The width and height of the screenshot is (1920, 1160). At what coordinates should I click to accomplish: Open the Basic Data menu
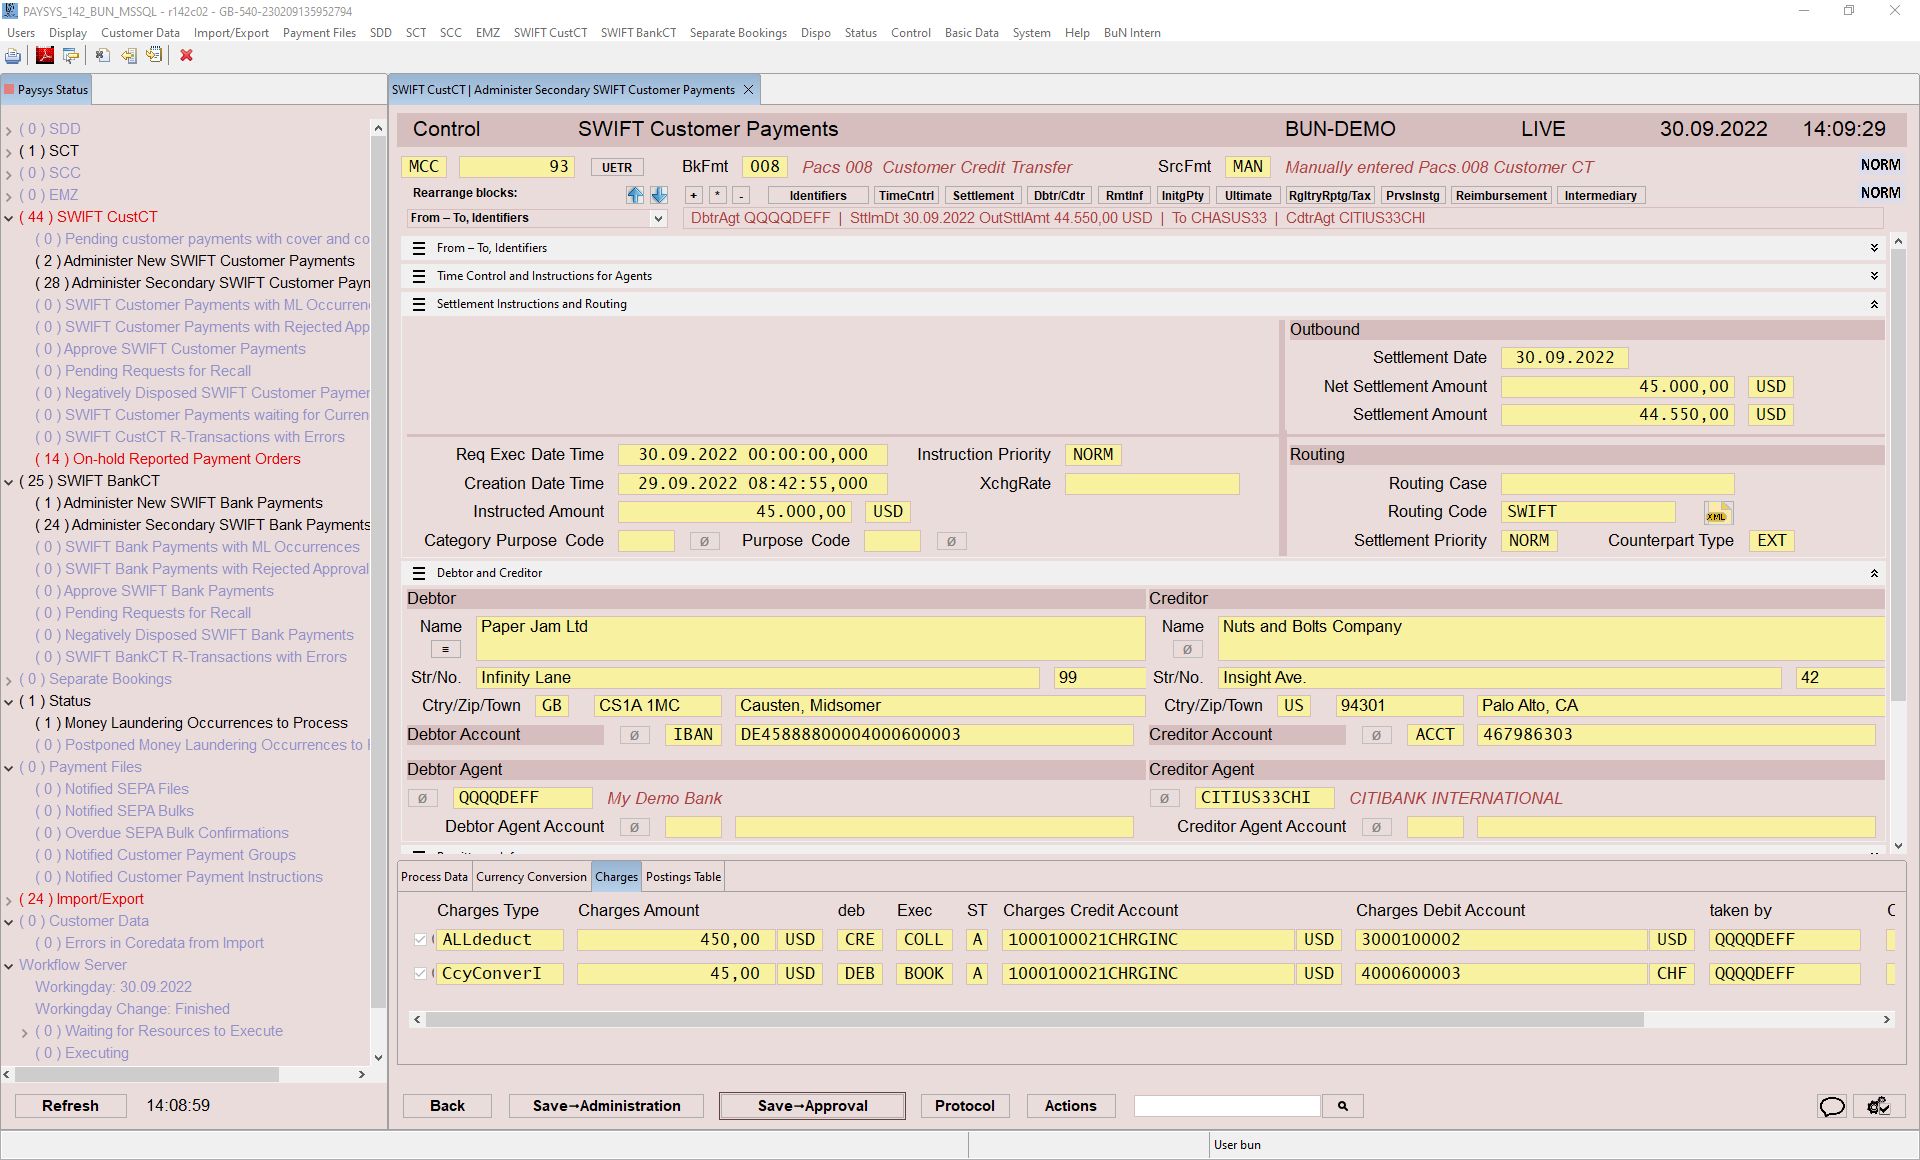[x=971, y=33]
